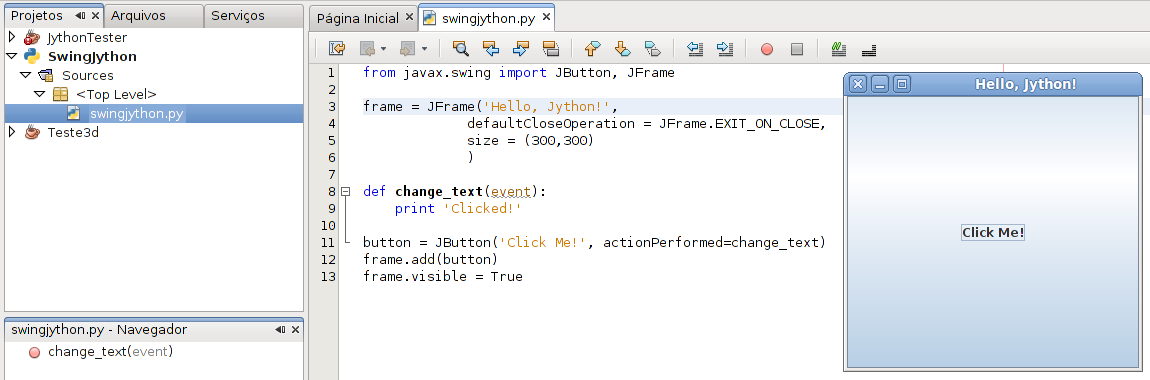The height and width of the screenshot is (380, 1150).
Task: Click Find Next Occurrence icon
Action: [521, 49]
